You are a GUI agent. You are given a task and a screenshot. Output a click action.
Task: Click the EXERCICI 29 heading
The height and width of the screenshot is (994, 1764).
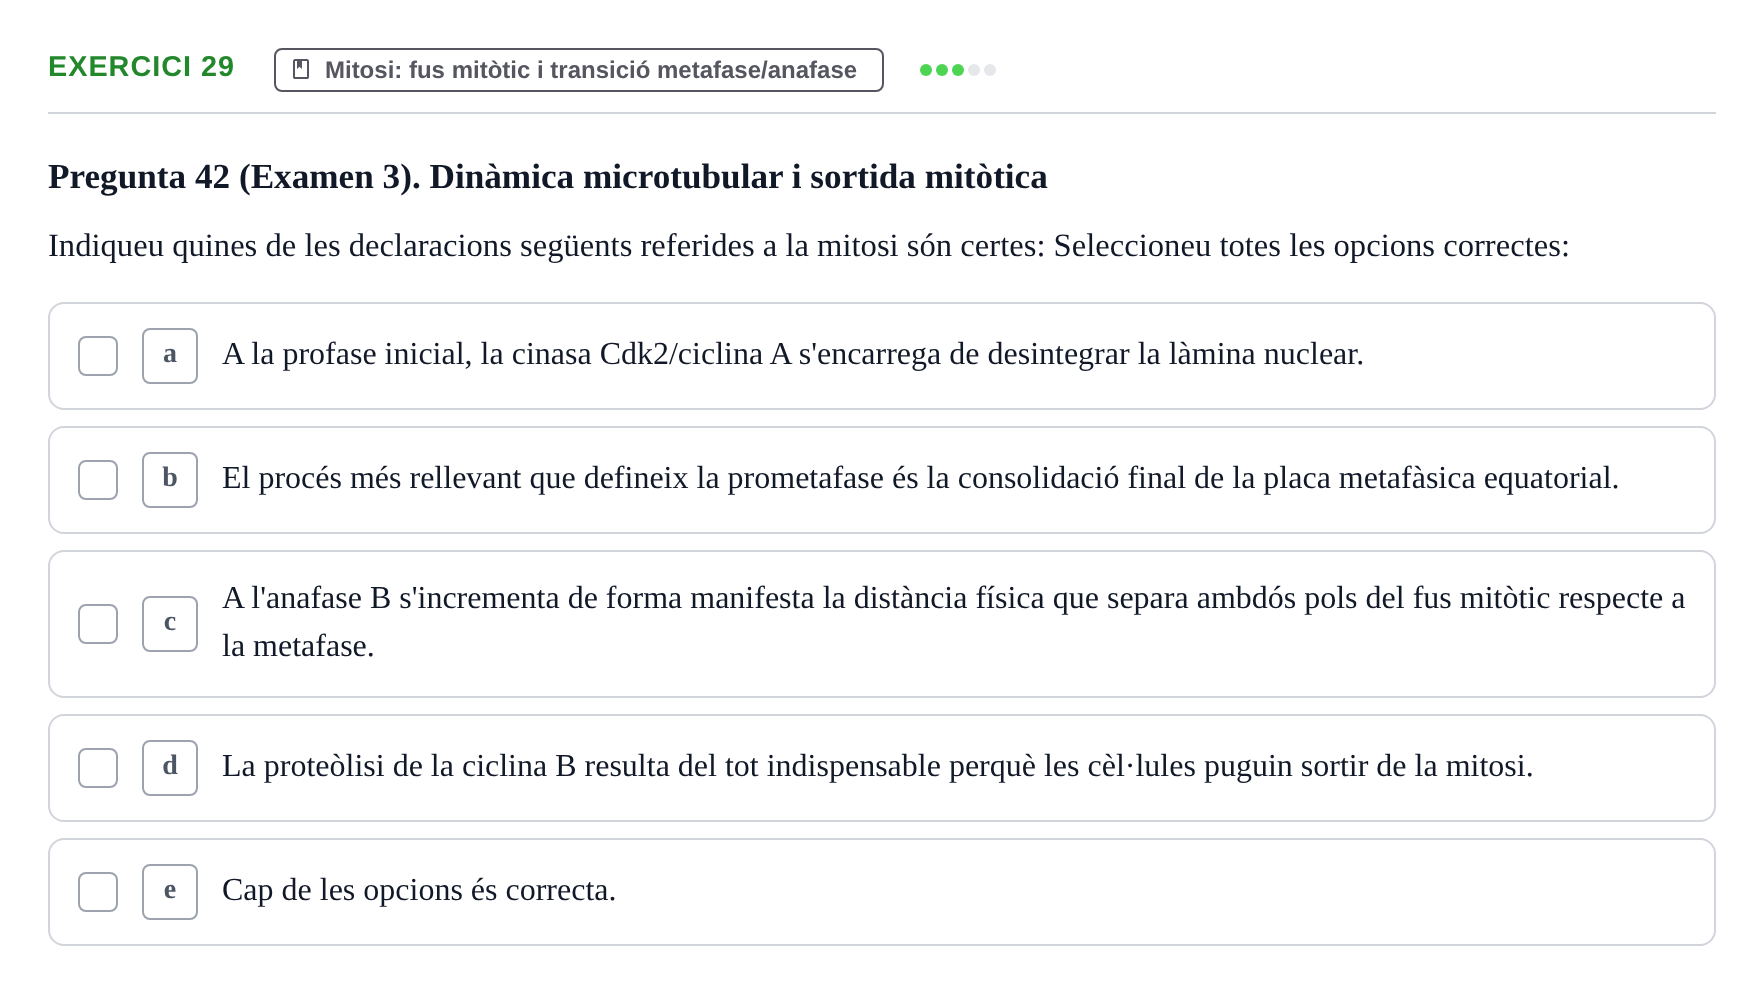(x=141, y=67)
